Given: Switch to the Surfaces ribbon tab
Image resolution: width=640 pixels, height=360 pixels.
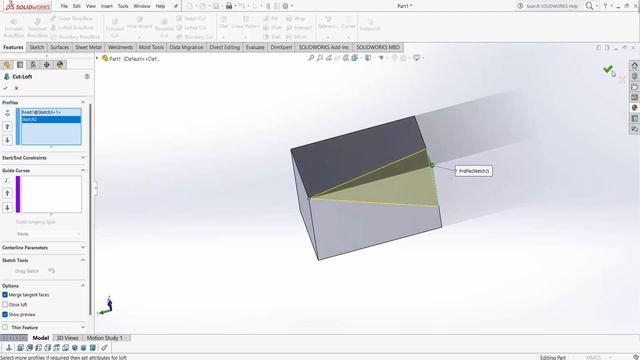Looking at the screenshot, I should pos(60,47).
